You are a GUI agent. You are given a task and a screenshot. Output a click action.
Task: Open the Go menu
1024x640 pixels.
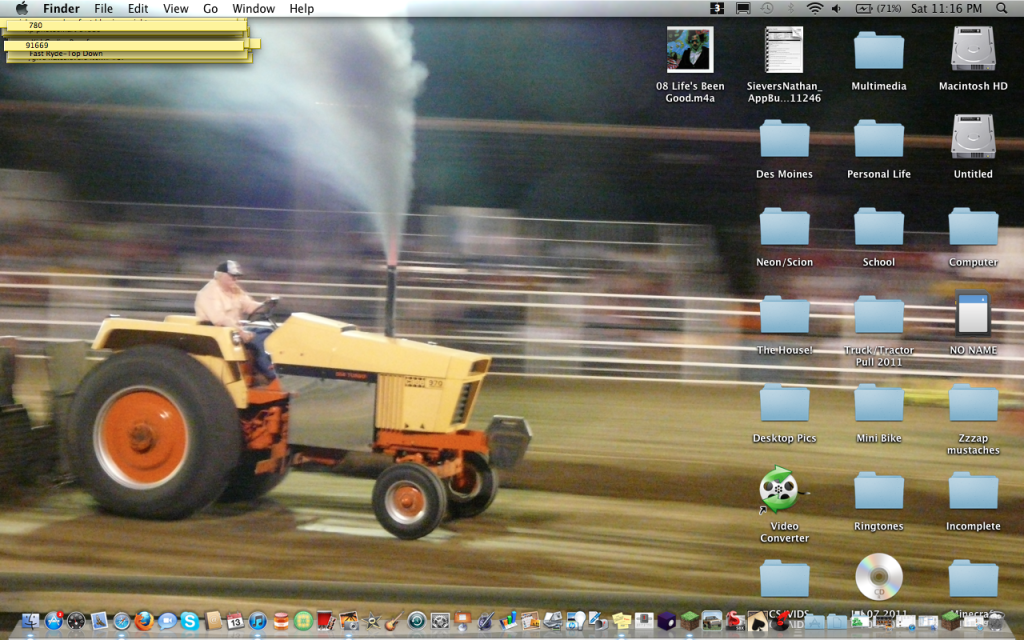coord(210,8)
